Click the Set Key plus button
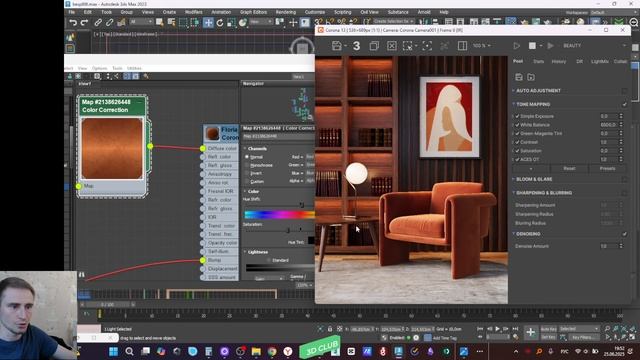 click(531, 333)
